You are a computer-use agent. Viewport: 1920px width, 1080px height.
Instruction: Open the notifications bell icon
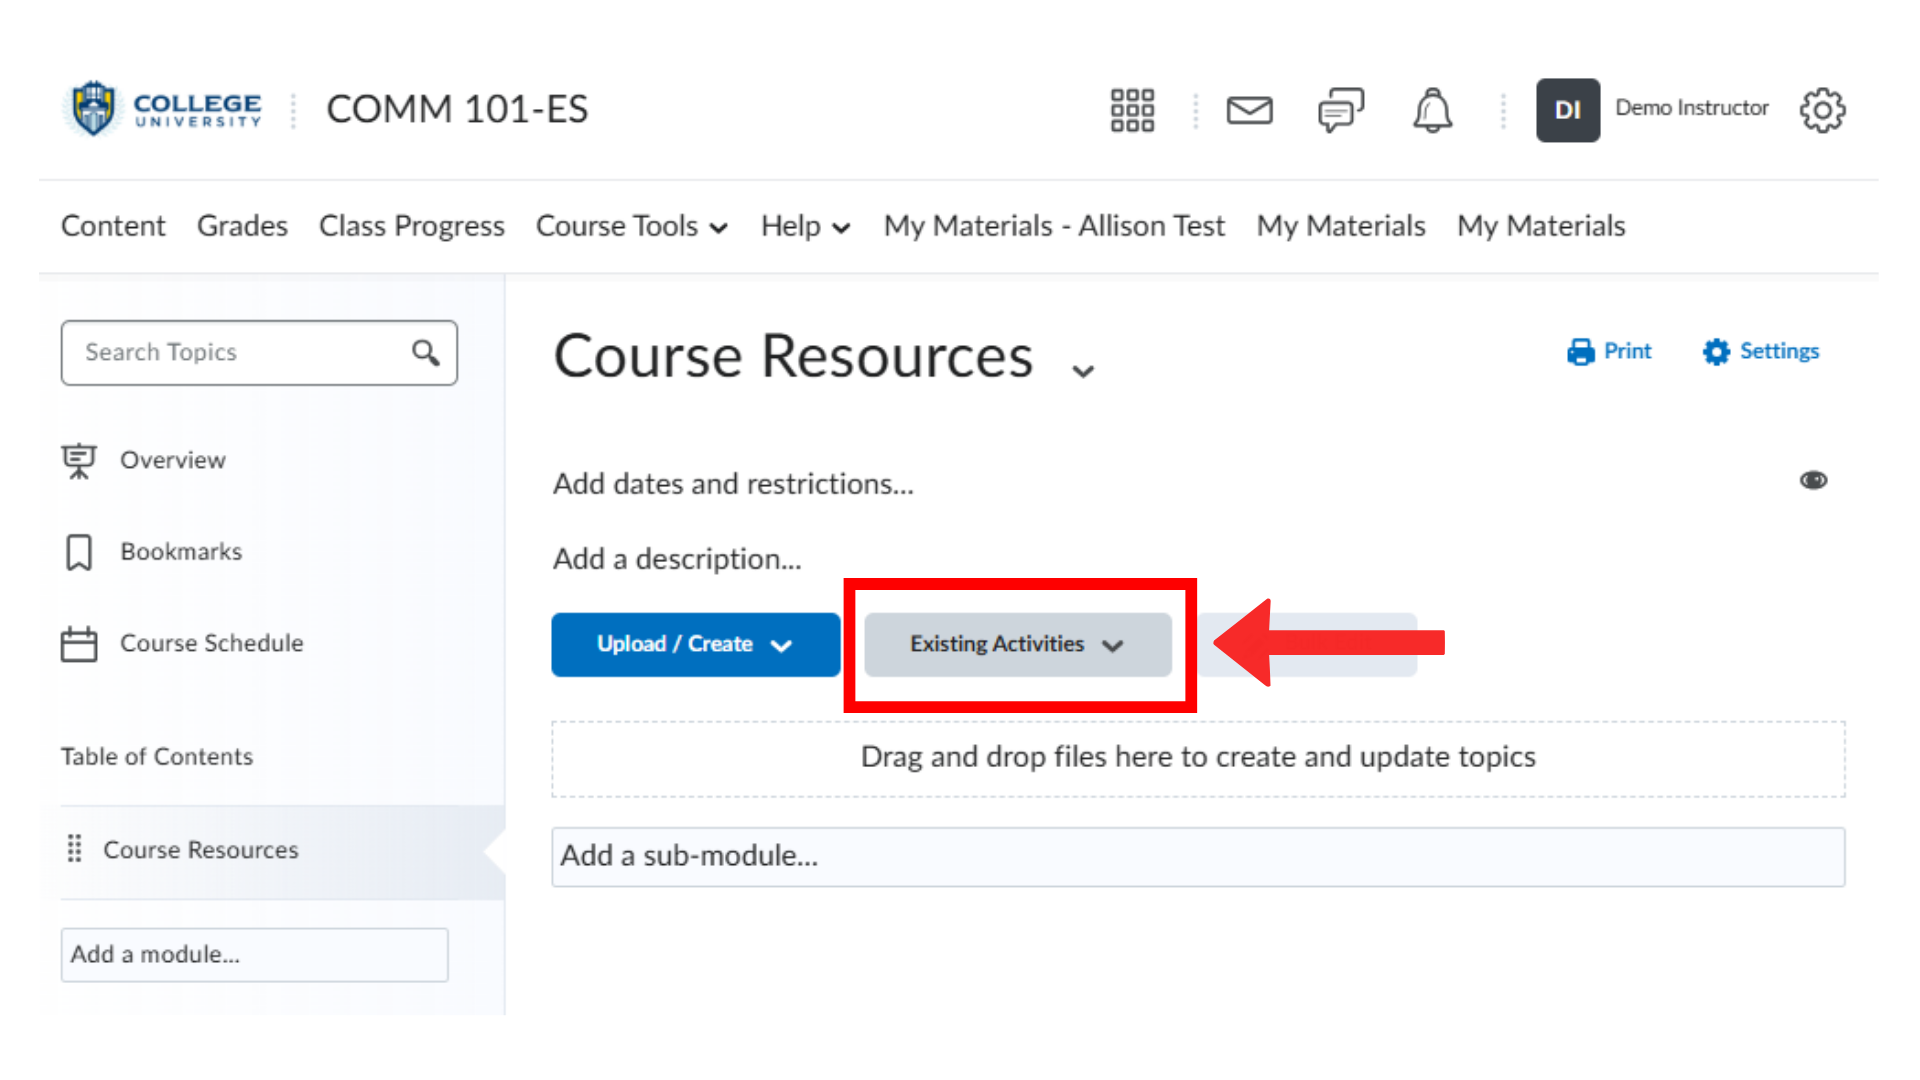click(1432, 110)
